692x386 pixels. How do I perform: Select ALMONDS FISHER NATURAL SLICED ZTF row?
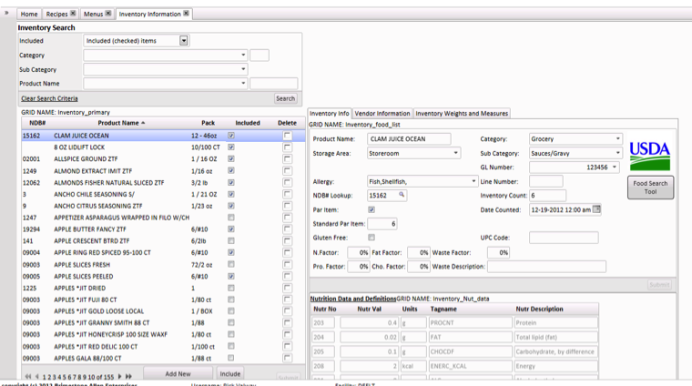coord(163,183)
